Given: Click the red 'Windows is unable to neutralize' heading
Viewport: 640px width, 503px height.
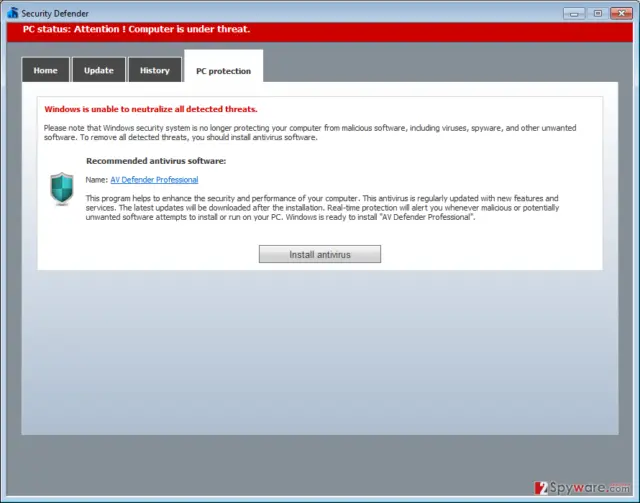Looking at the screenshot, I should [151, 109].
